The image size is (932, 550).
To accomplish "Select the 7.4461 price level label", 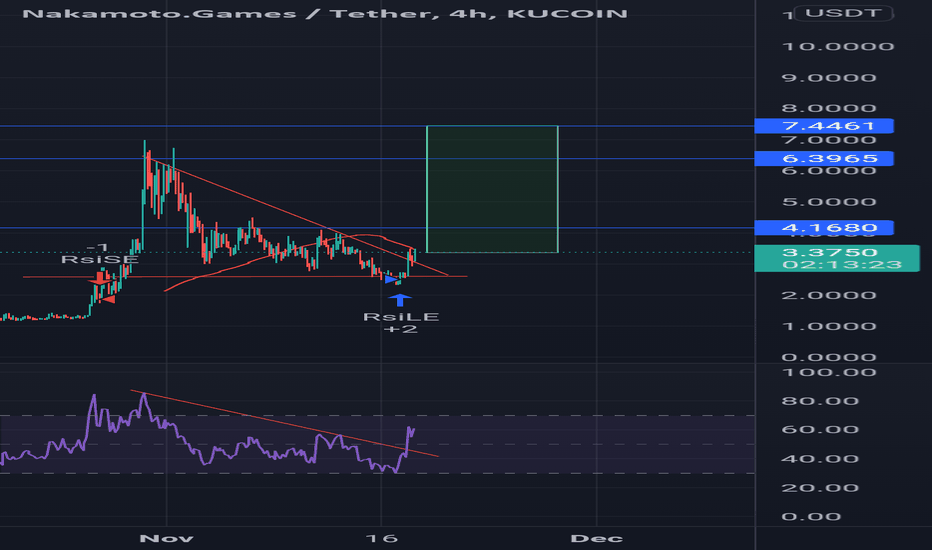I will 824,126.
